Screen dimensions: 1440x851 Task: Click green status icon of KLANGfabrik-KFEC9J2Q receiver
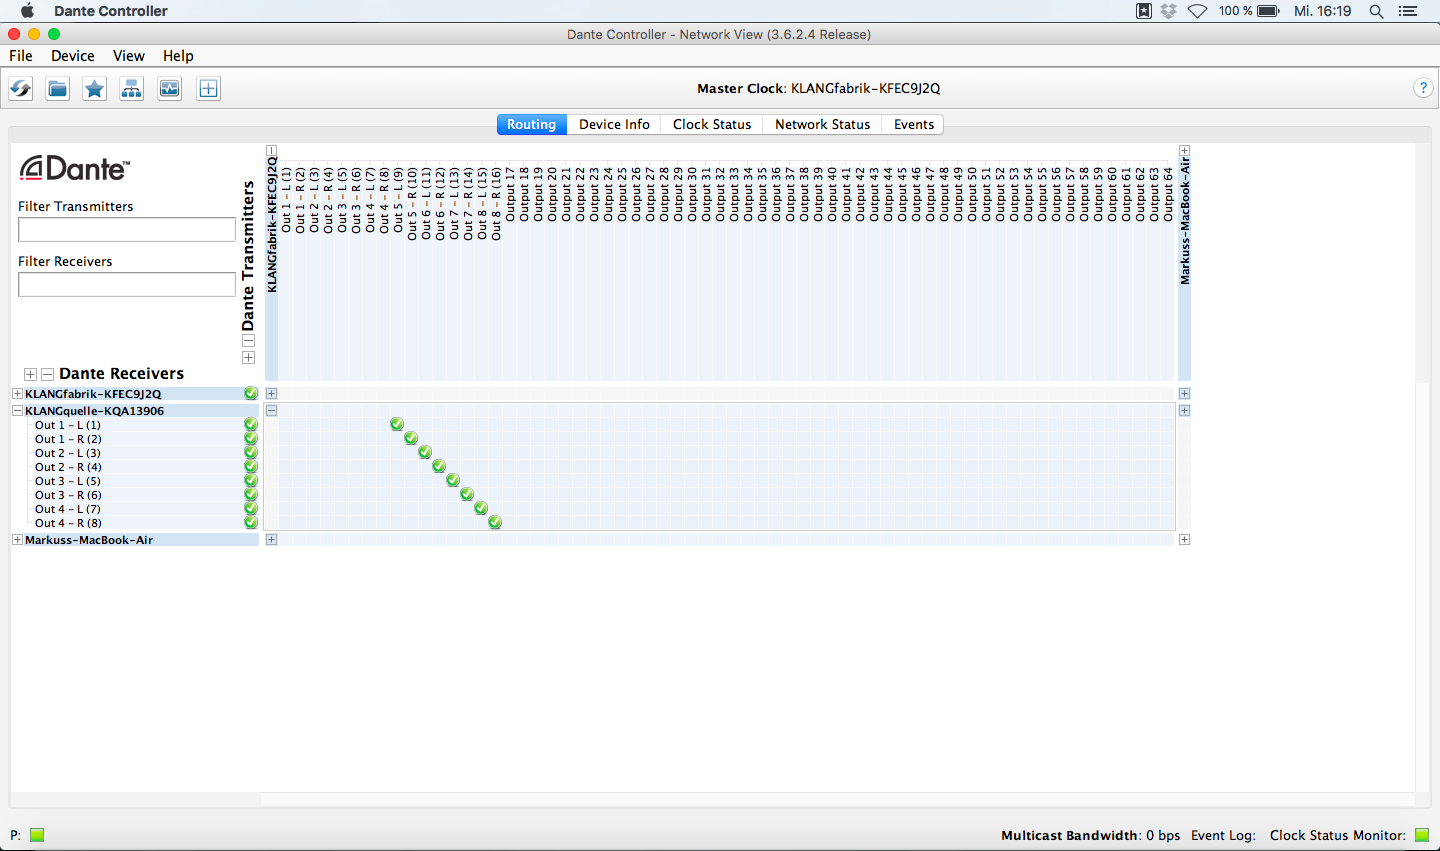point(251,394)
